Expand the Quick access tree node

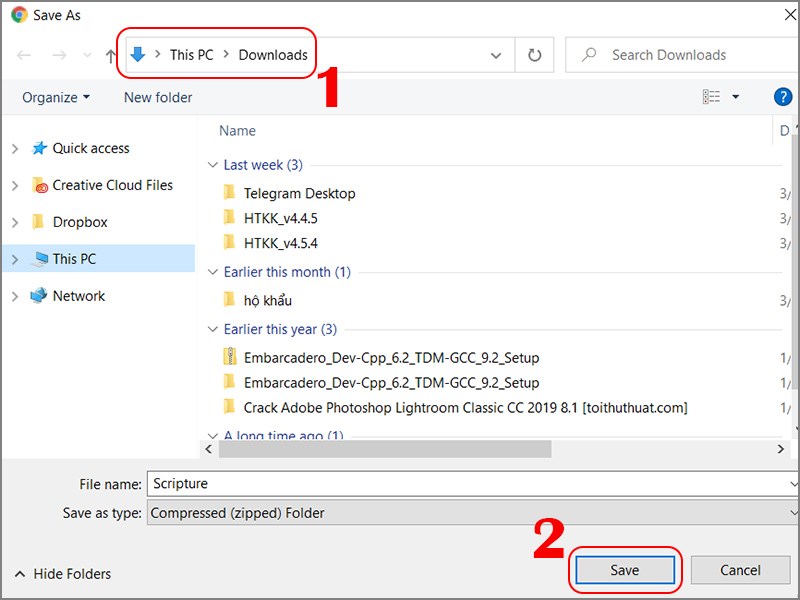(15, 148)
